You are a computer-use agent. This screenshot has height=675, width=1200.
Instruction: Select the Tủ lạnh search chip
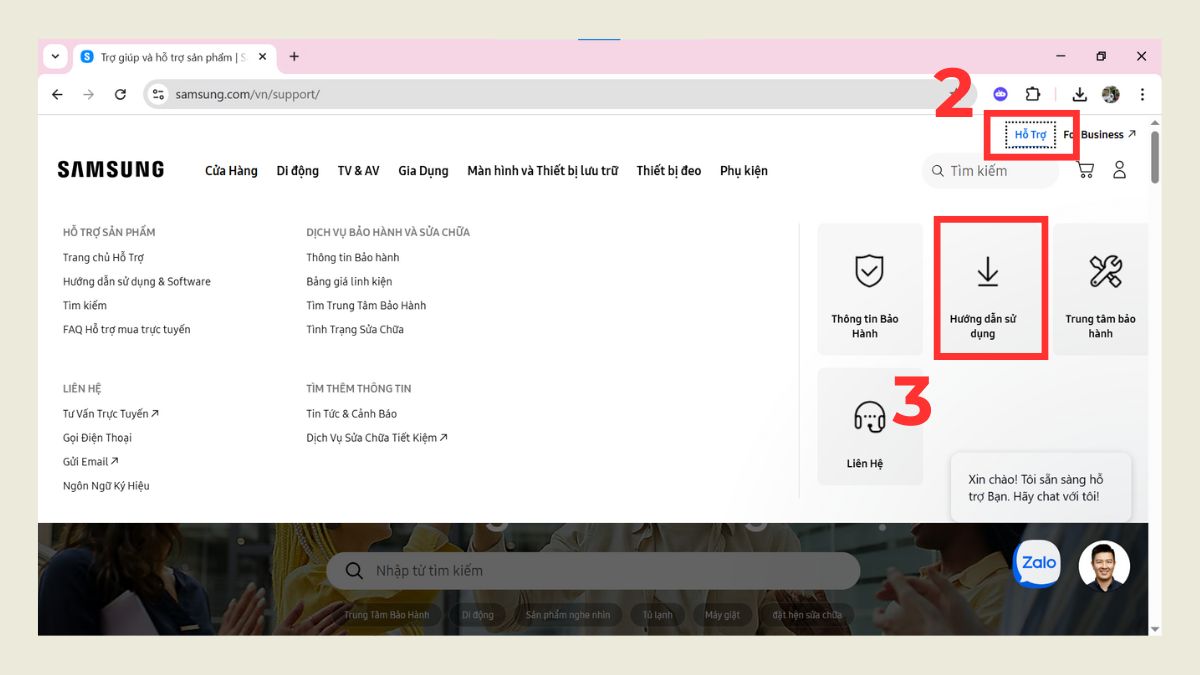(x=658, y=615)
